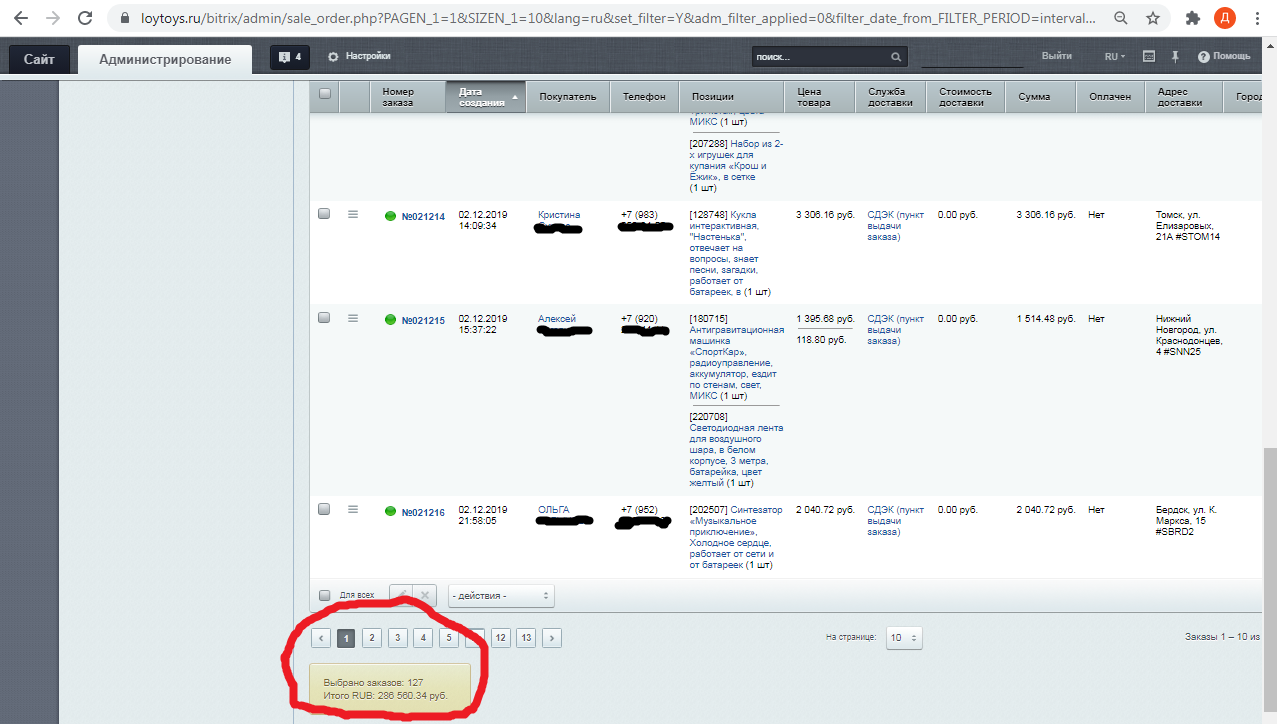Open product link Синтезатор Музыкальное приключение
Viewport: 1277px width, 724px height.
point(735,537)
